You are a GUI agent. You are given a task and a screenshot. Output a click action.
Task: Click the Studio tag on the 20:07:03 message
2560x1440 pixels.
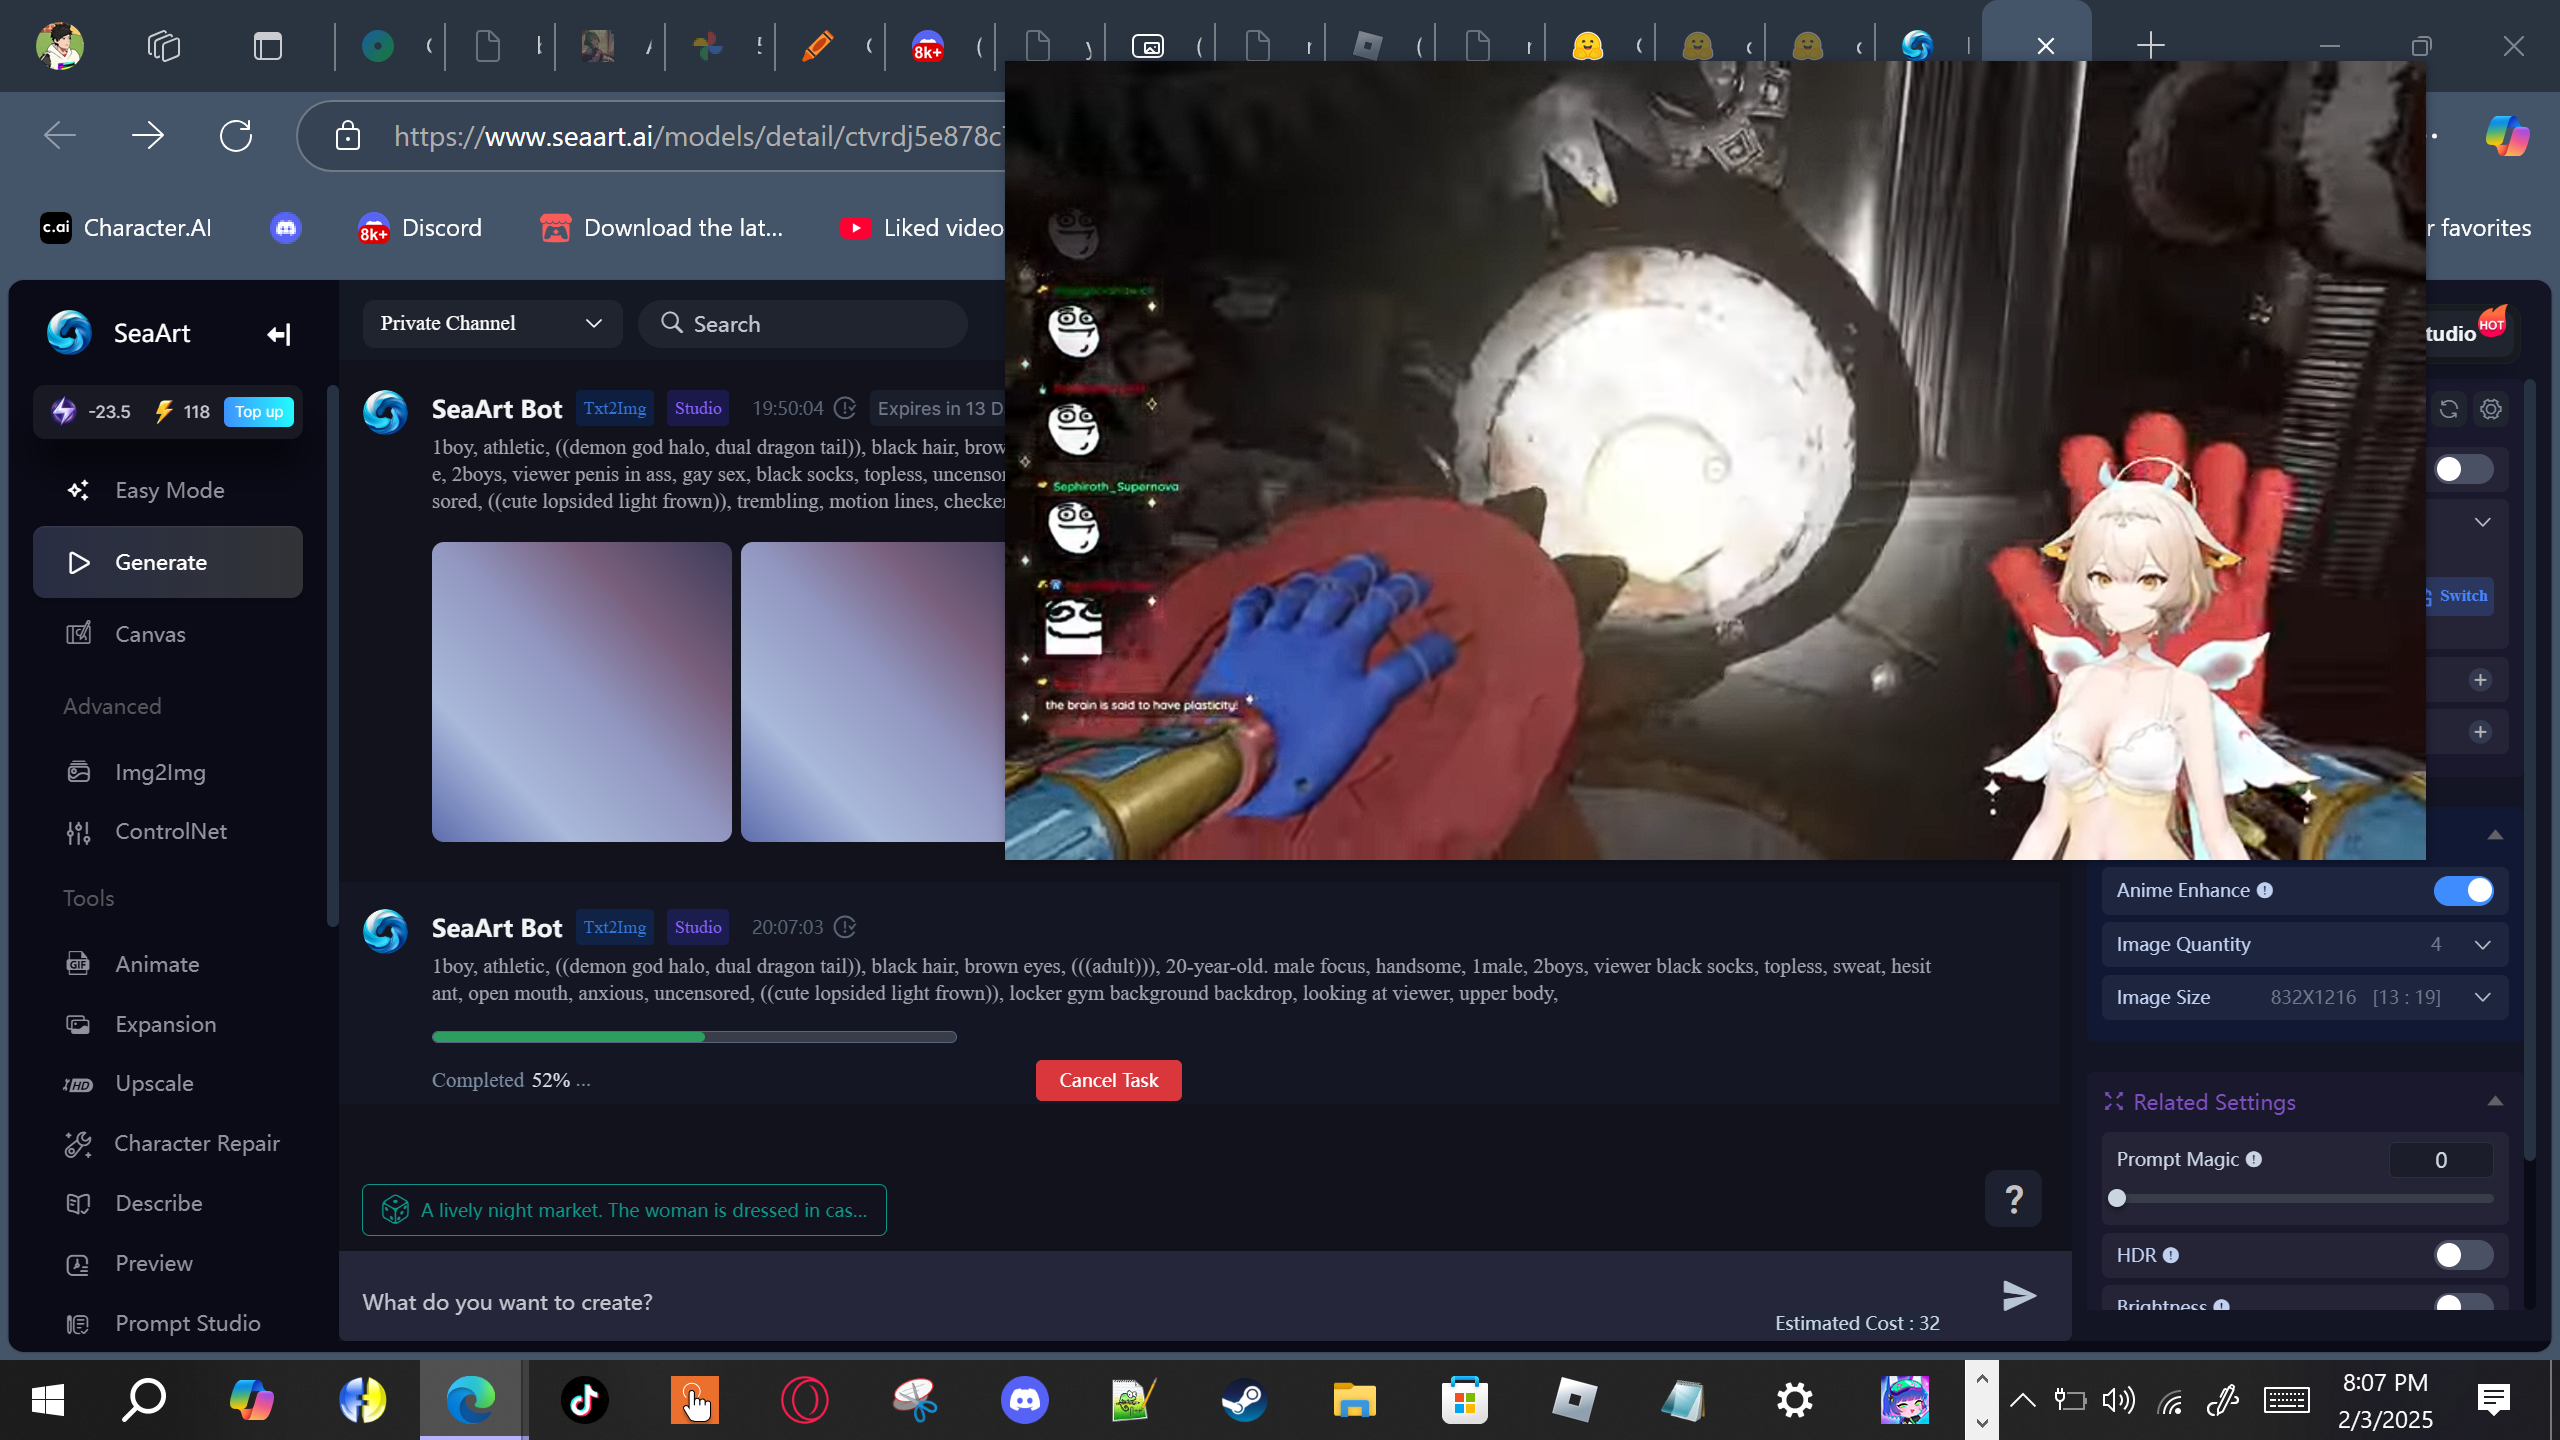tap(698, 927)
